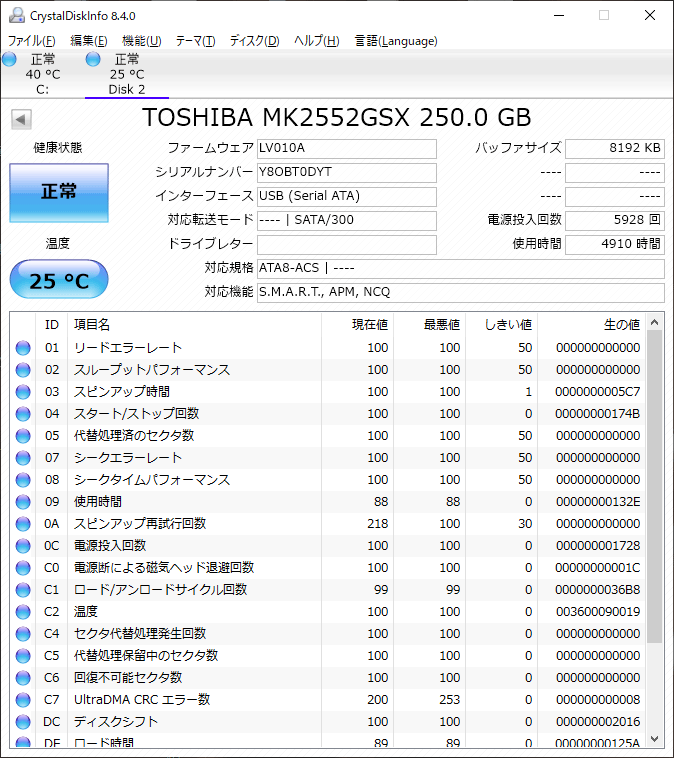Click worst value 253 in row C7
This screenshot has width=674, height=758.
click(x=450, y=700)
